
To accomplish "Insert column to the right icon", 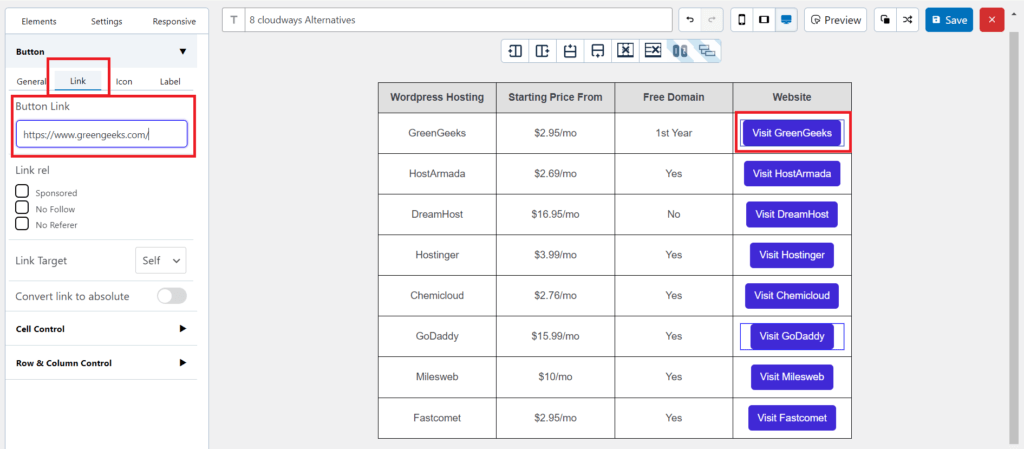I will 542,50.
